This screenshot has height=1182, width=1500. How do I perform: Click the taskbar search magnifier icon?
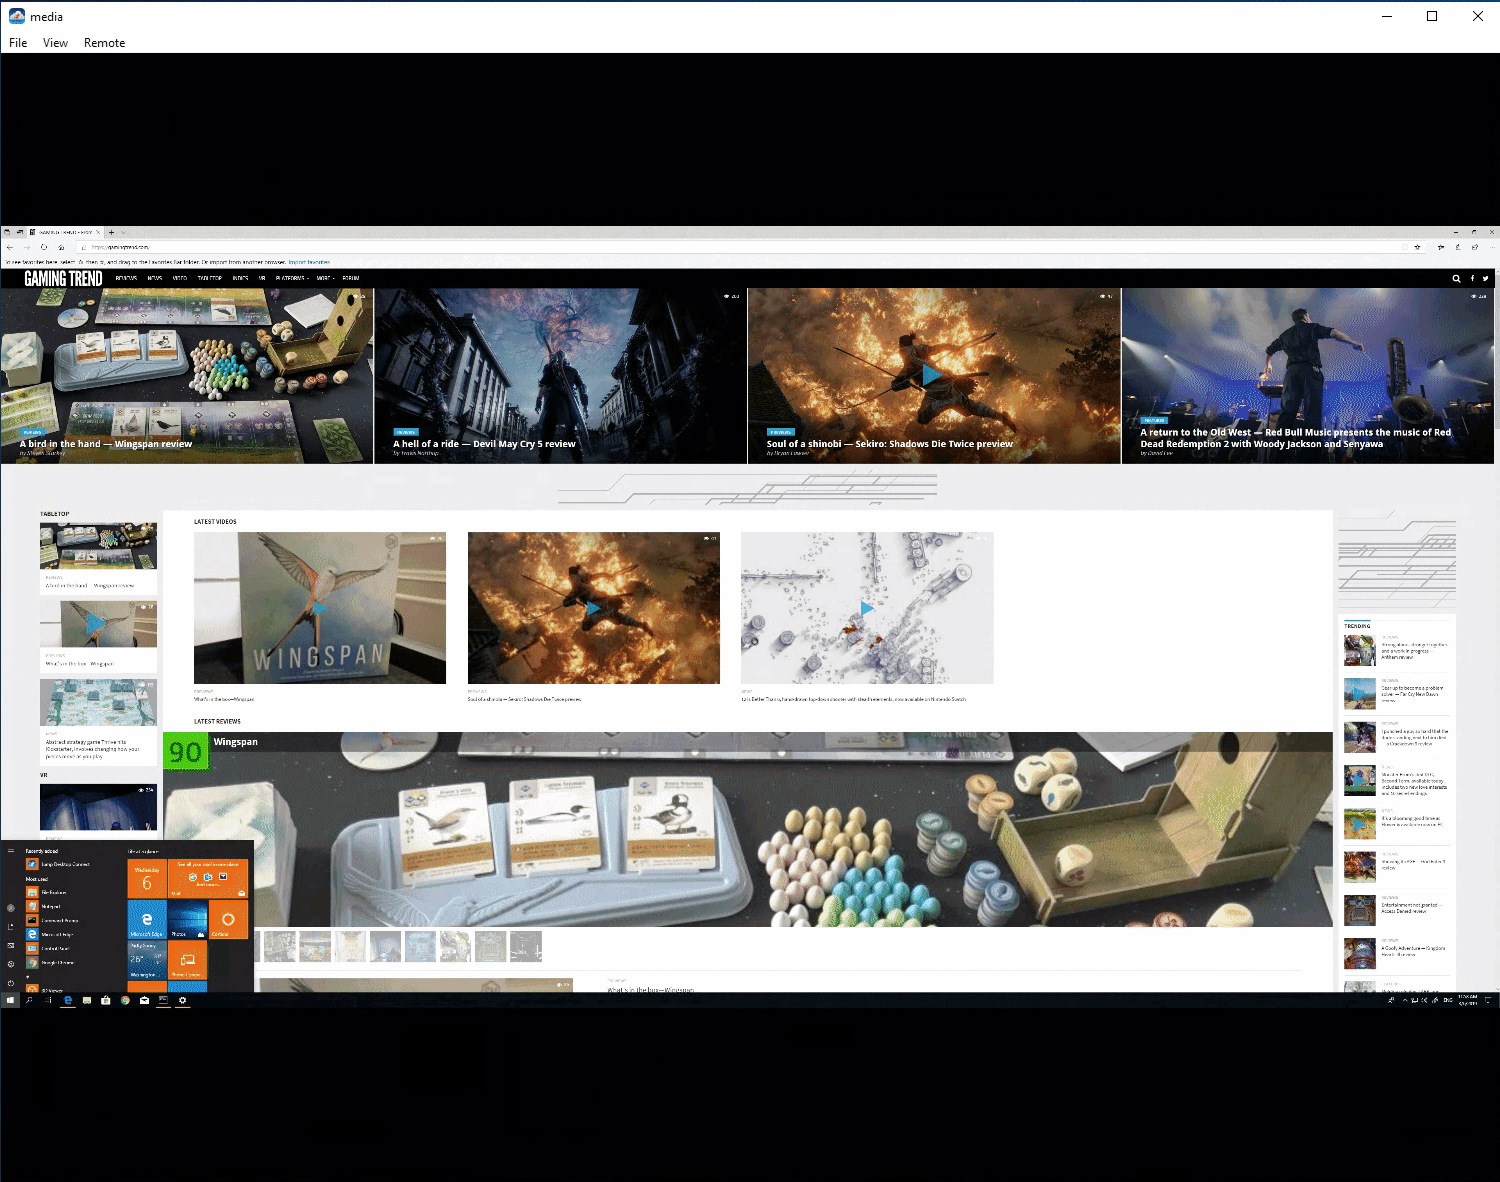tap(29, 1000)
